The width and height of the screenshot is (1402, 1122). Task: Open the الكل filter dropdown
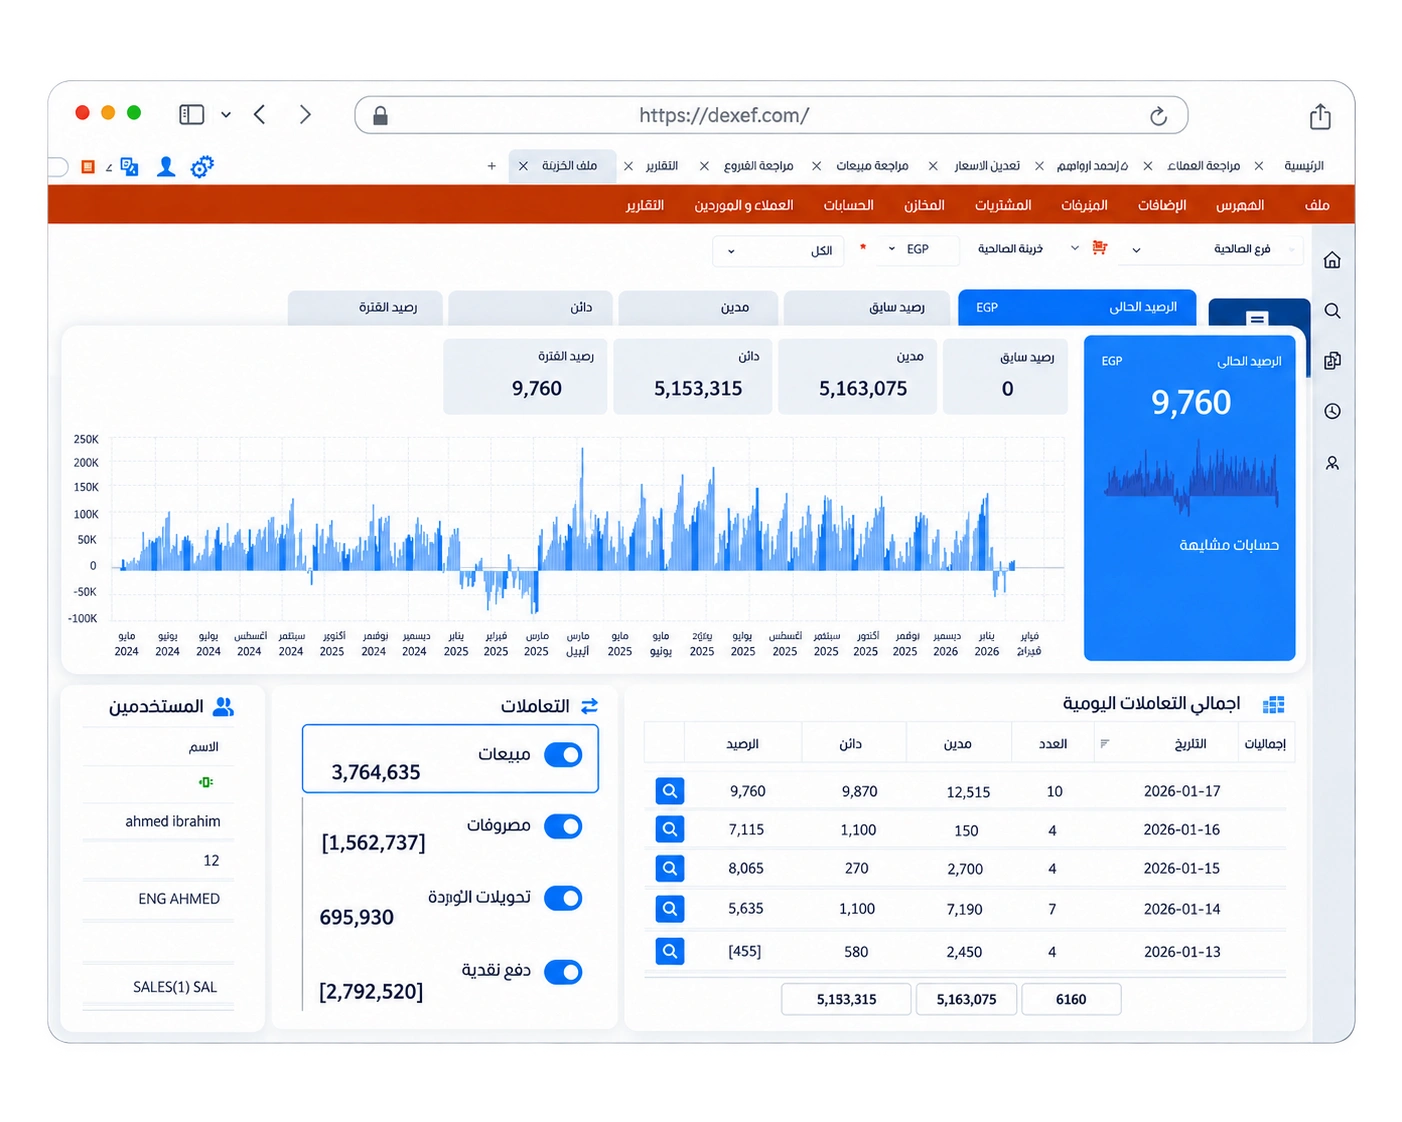(778, 251)
